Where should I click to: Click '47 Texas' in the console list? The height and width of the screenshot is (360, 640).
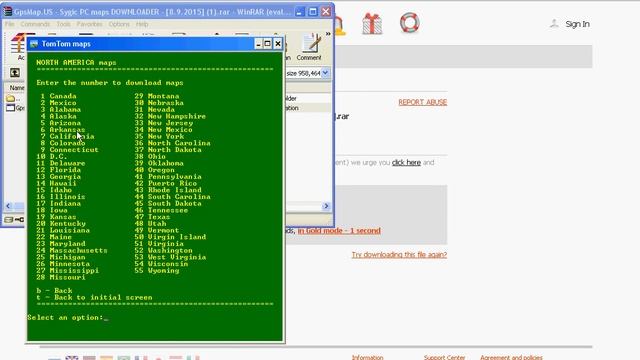(x=152, y=217)
